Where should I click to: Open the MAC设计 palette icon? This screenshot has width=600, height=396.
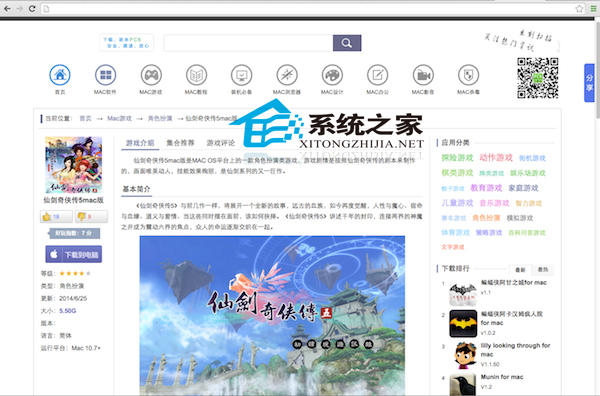click(332, 75)
